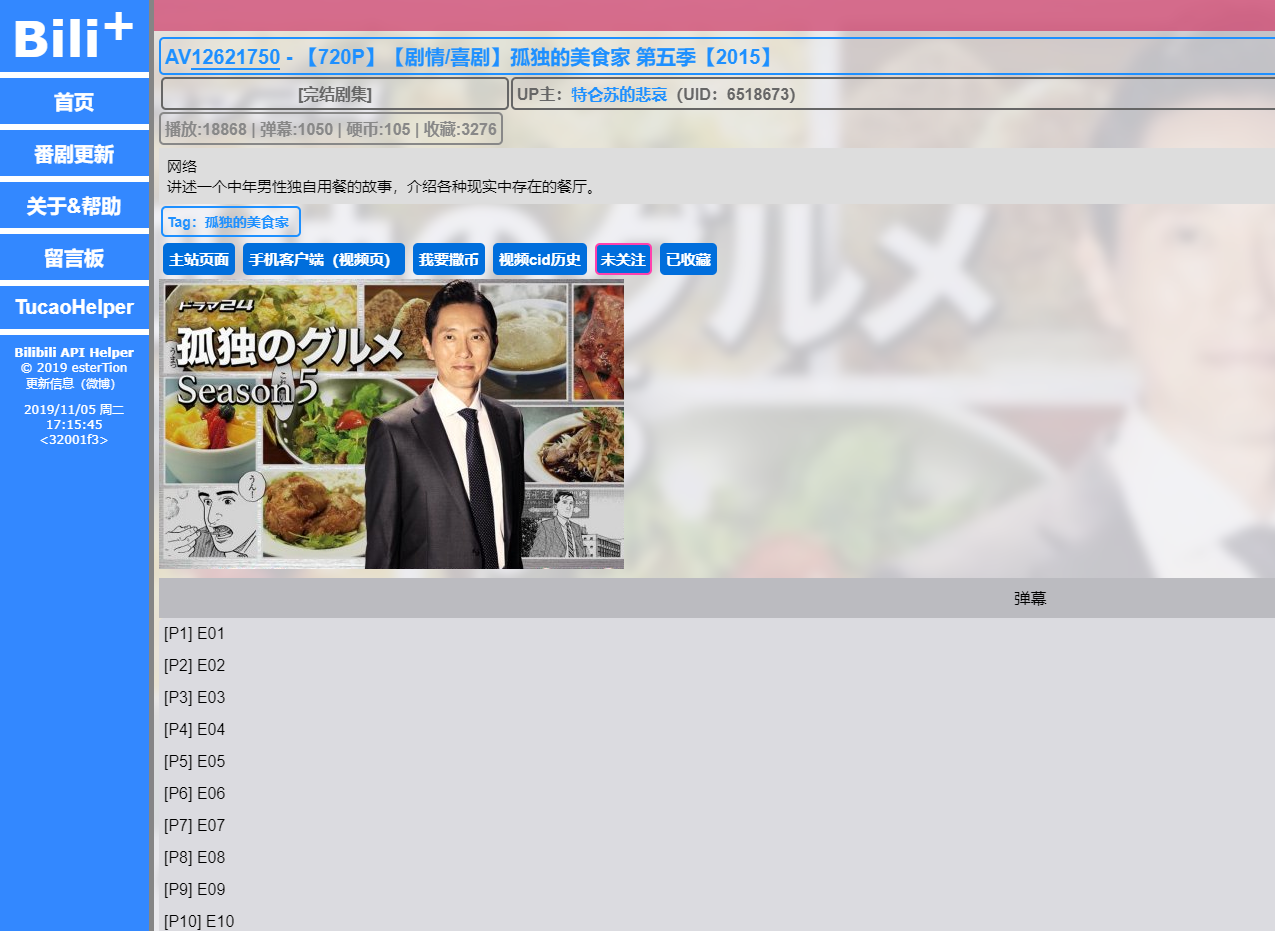Open uploader 特仑苏的悲哀 profile link

click(x=619, y=95)
